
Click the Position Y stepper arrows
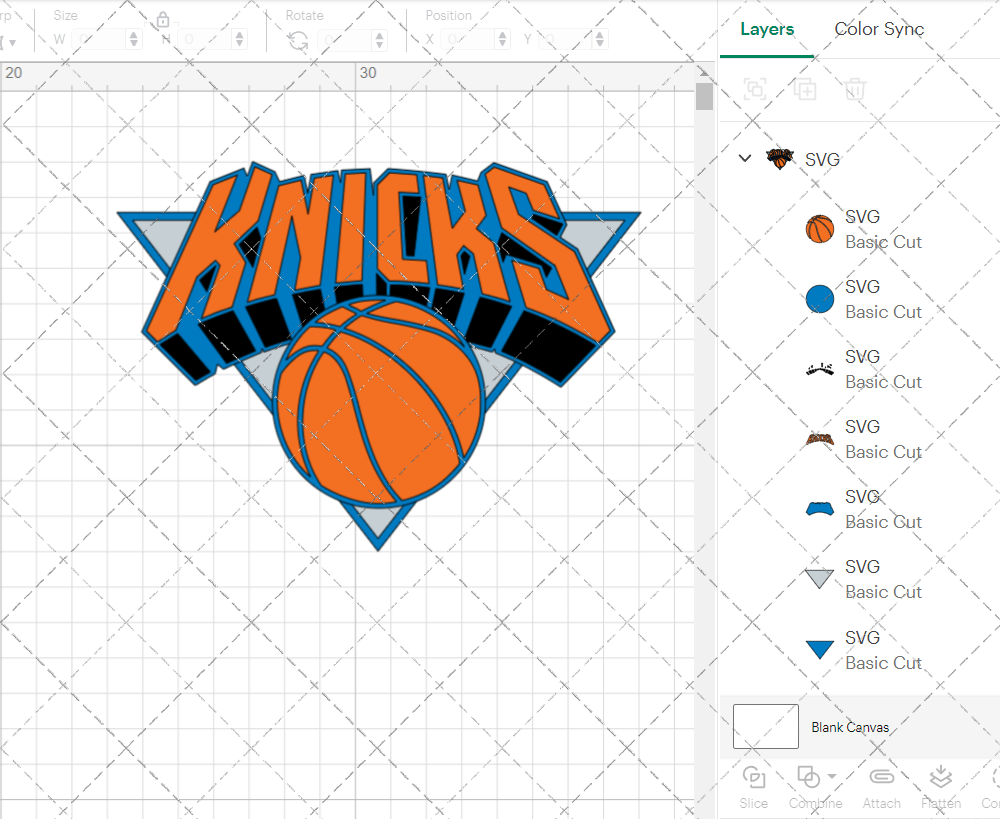click(x=599, y=40)
